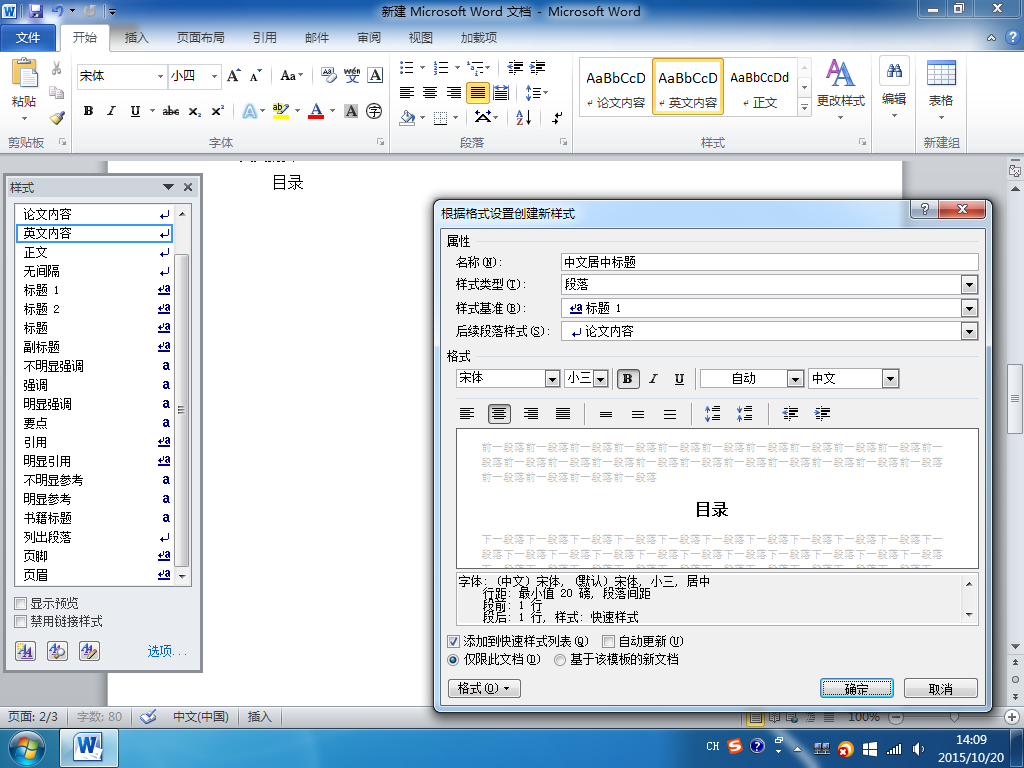Image resolution: width=1024 pixels, height=768 pixels.
Task: Confirm dialog with 确定 button
Action: [x=856, y=688]
